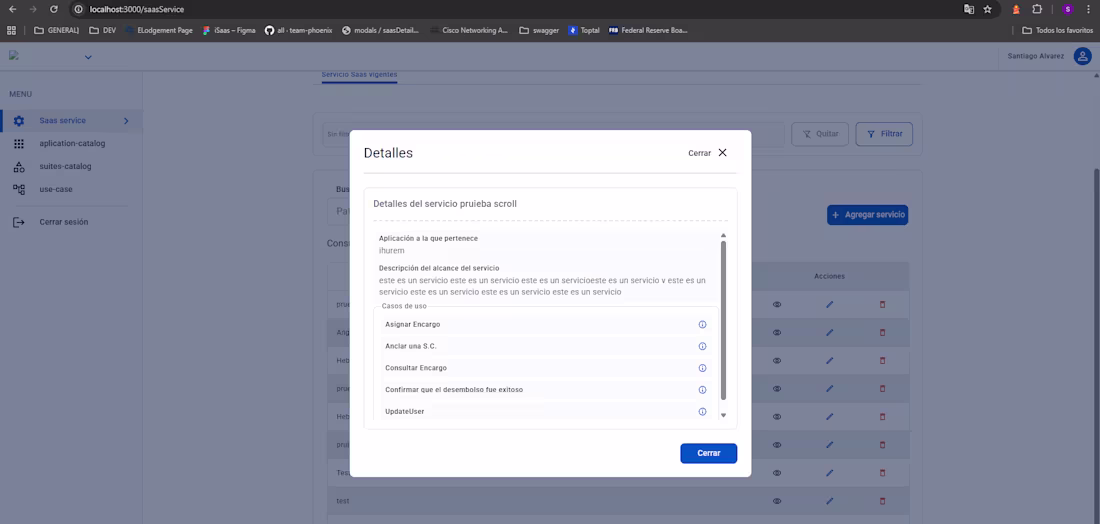Delete the Ang row
The width and height of the screenshot is (1100, 524).
coord(883,332)
